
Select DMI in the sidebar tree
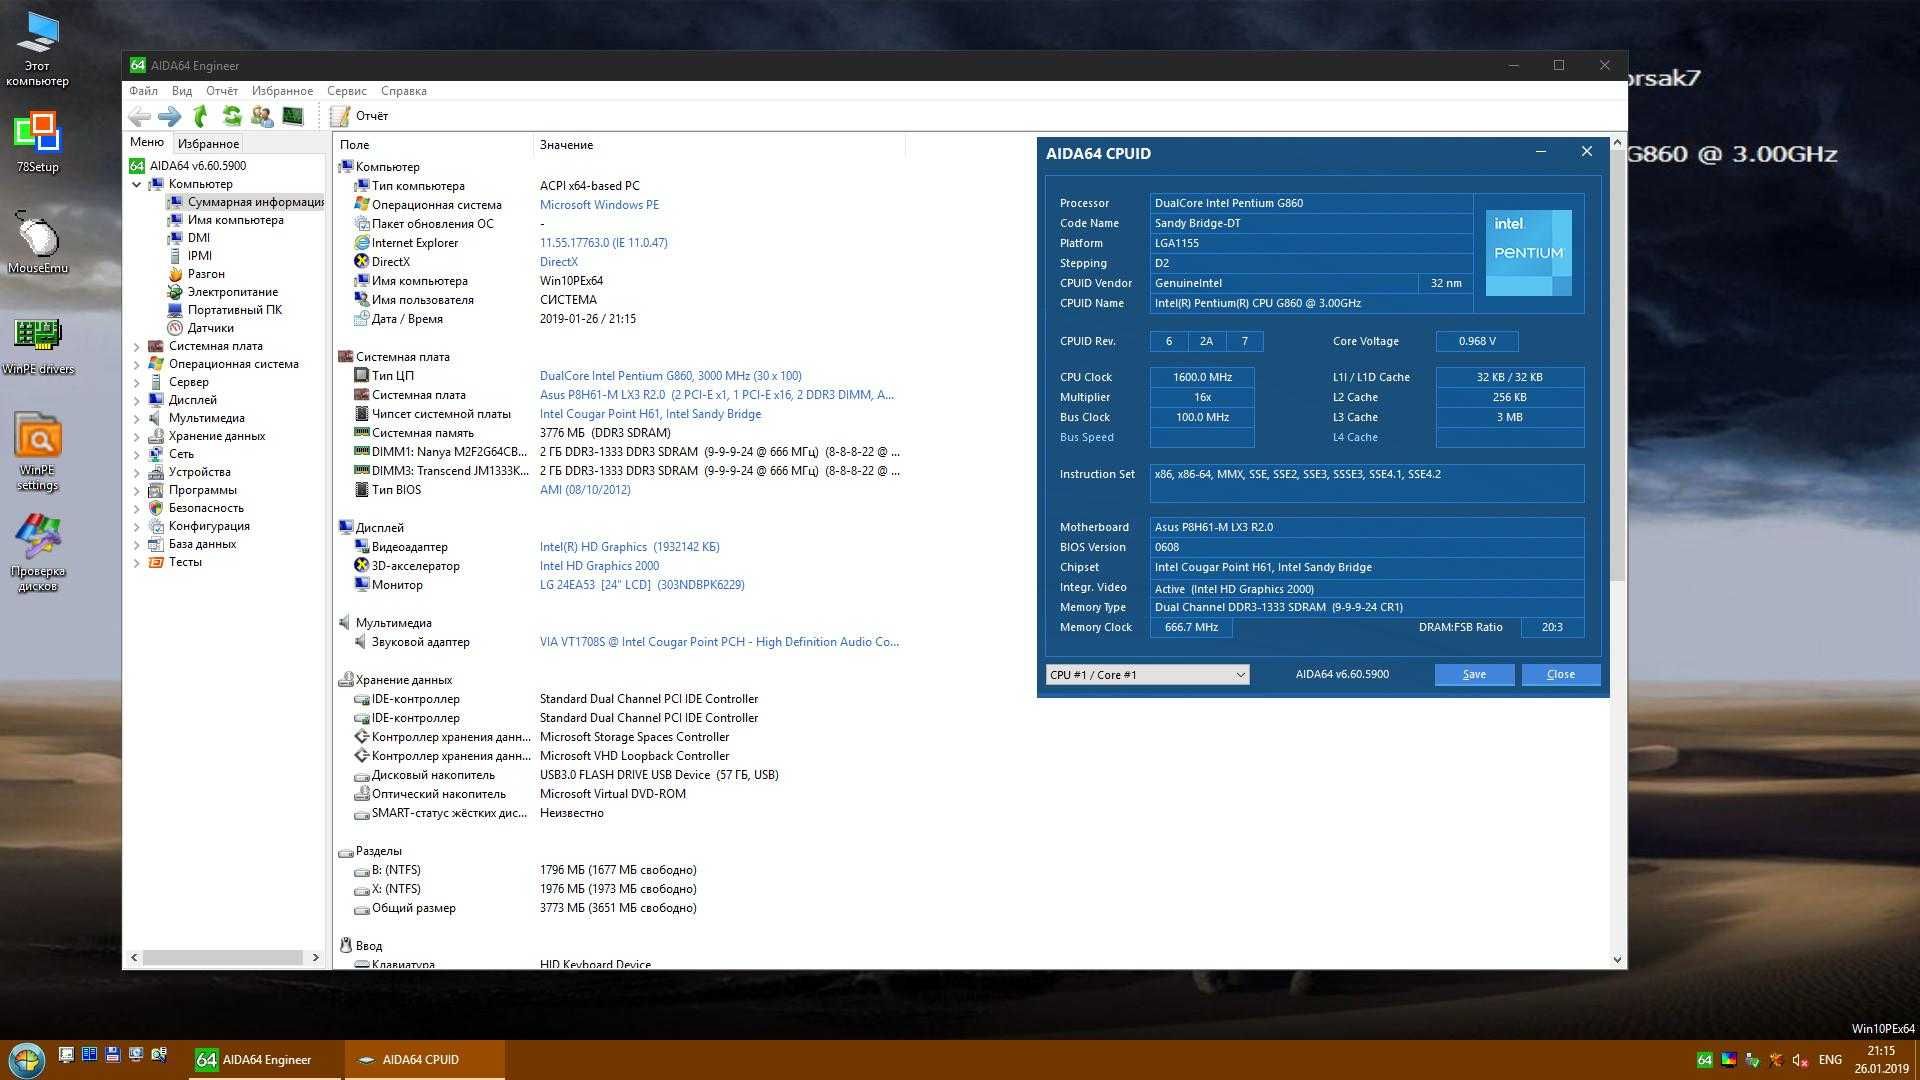click(x=199, y=238)
